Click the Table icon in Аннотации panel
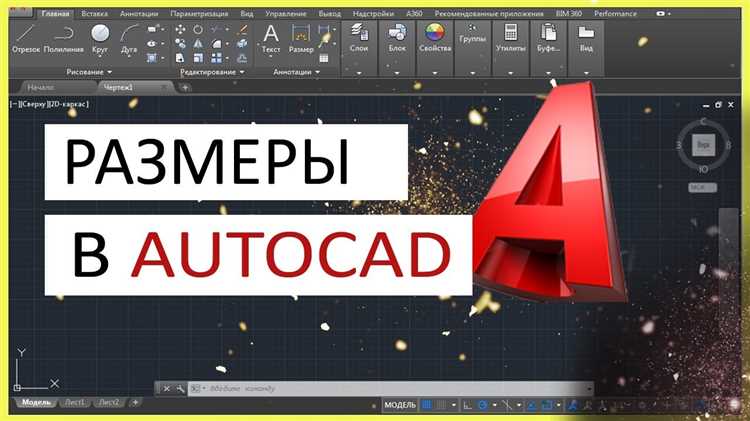Viewport: 750px width, 421px height. 324,58
